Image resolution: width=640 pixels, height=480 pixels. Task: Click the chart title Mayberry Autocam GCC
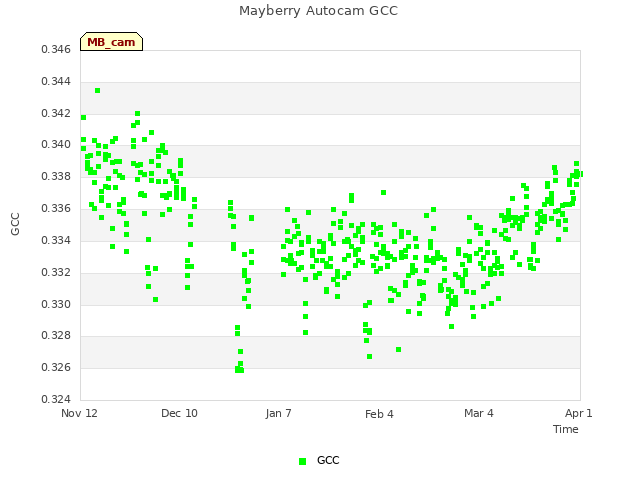click(x=318, y=11)
